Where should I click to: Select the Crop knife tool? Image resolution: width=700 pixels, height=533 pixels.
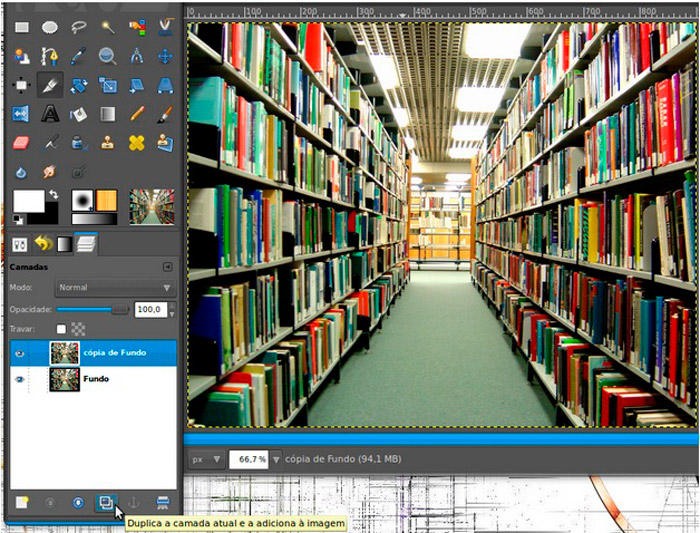pos(50,85)
